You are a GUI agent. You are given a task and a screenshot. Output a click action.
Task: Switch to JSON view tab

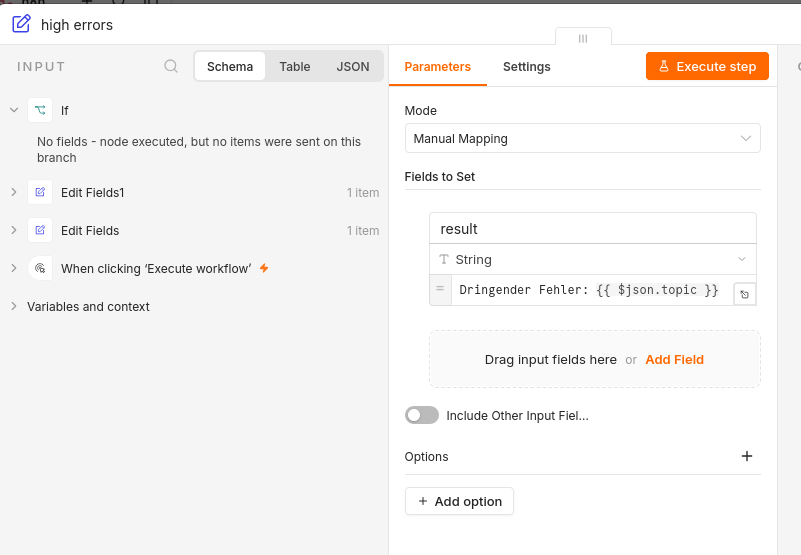[x=352, y=66]
